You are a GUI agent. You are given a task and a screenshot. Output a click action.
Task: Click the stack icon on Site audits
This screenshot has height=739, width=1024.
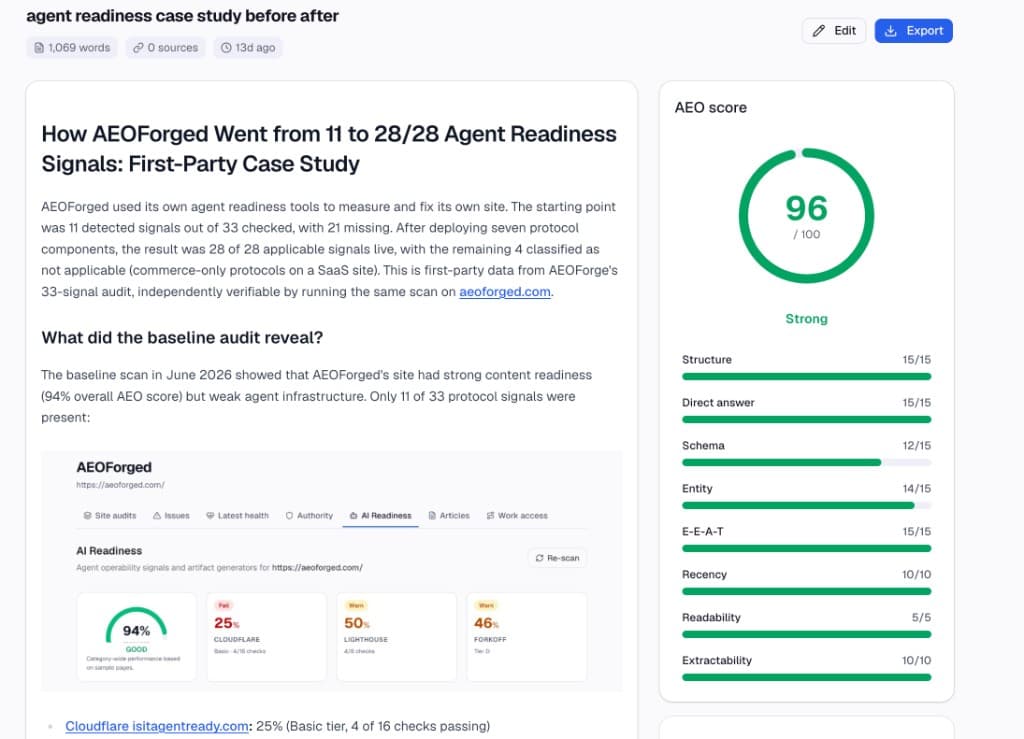(x=88, y=516)
